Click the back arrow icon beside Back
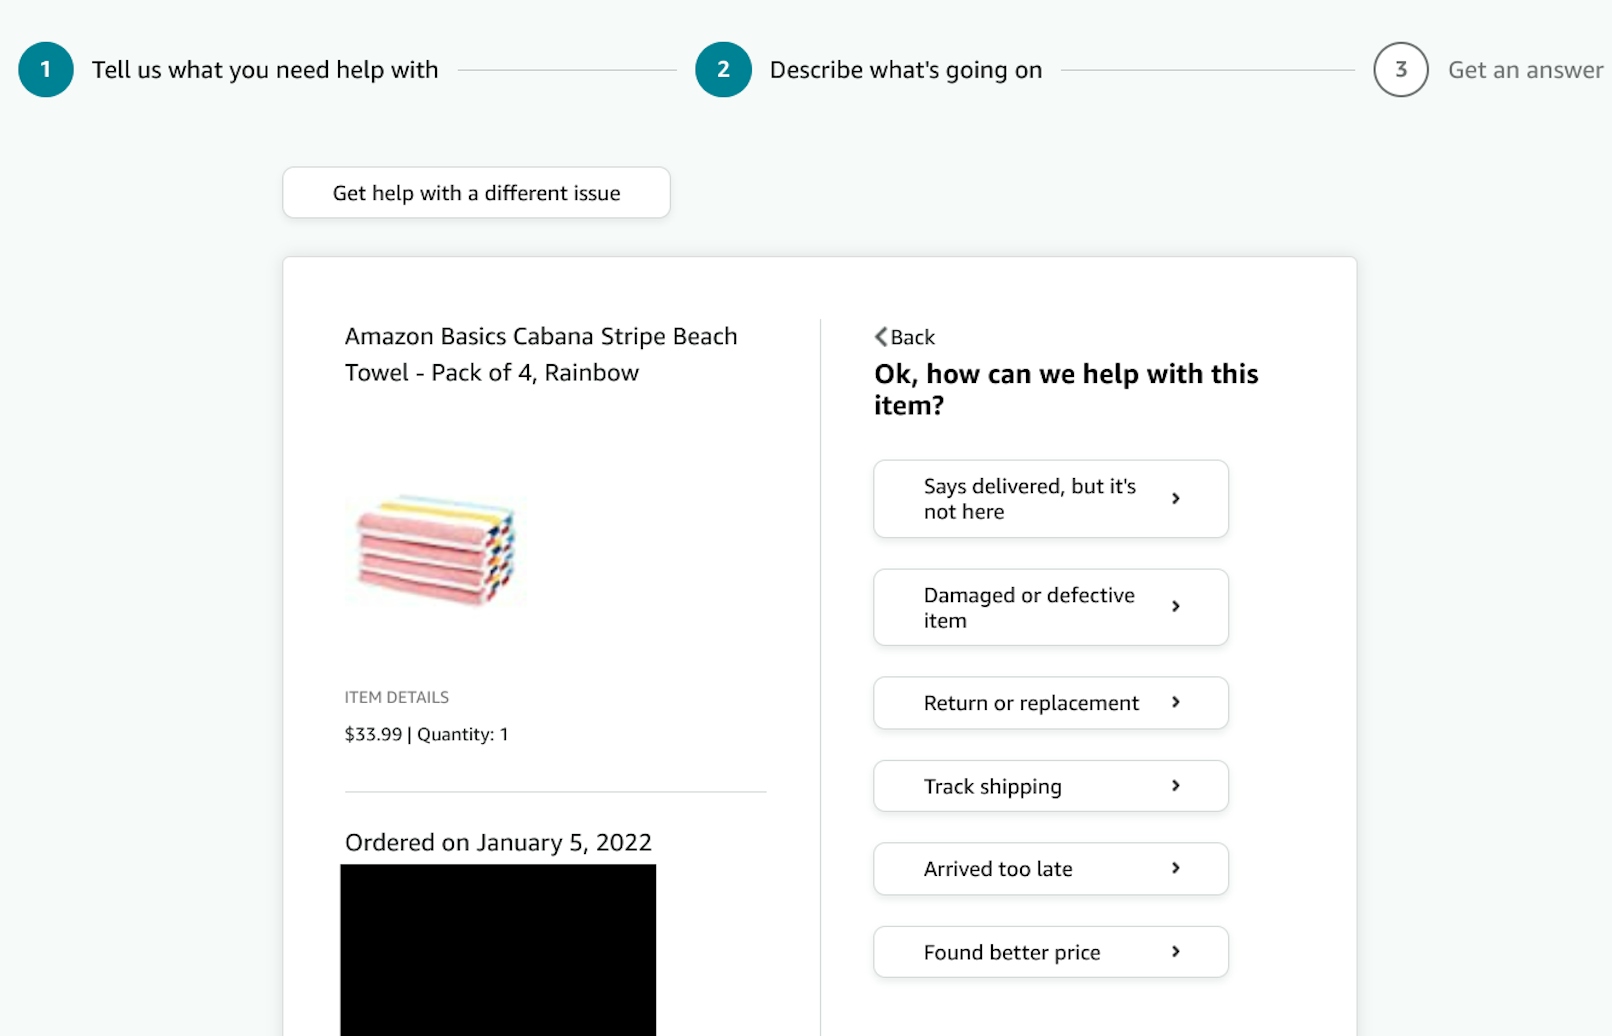1612x1036 pixels. [881, 337]
